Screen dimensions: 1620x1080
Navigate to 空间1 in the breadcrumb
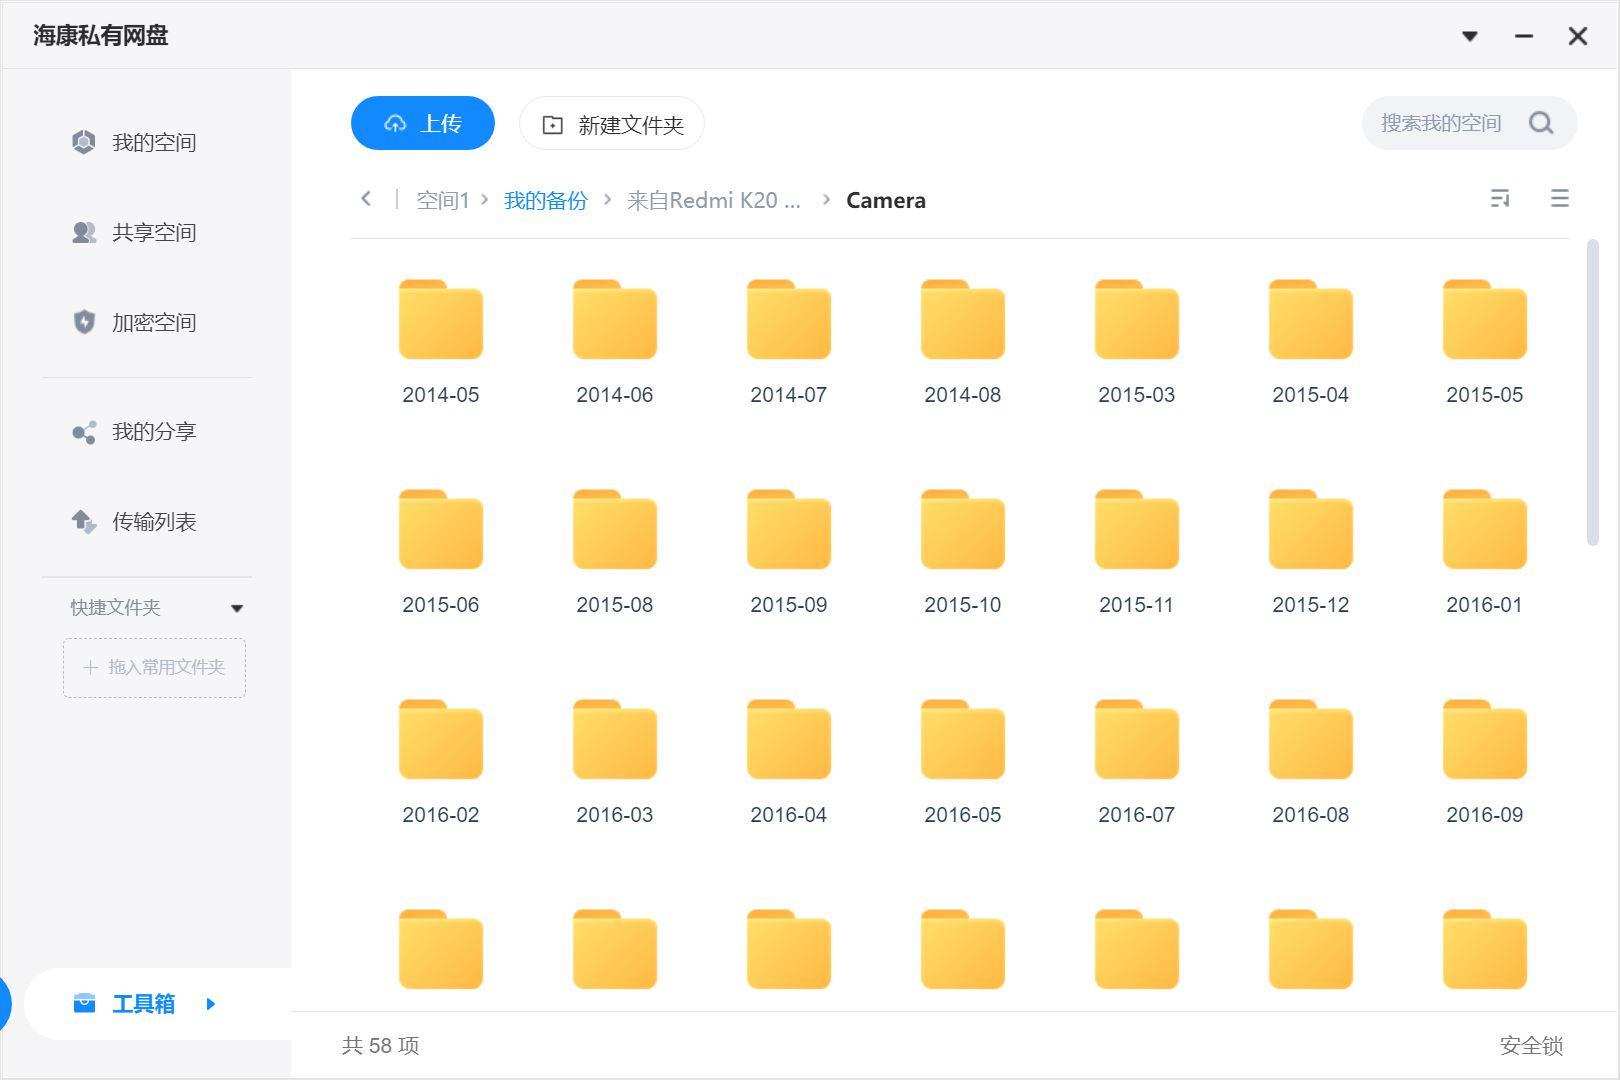click(443, 199)
